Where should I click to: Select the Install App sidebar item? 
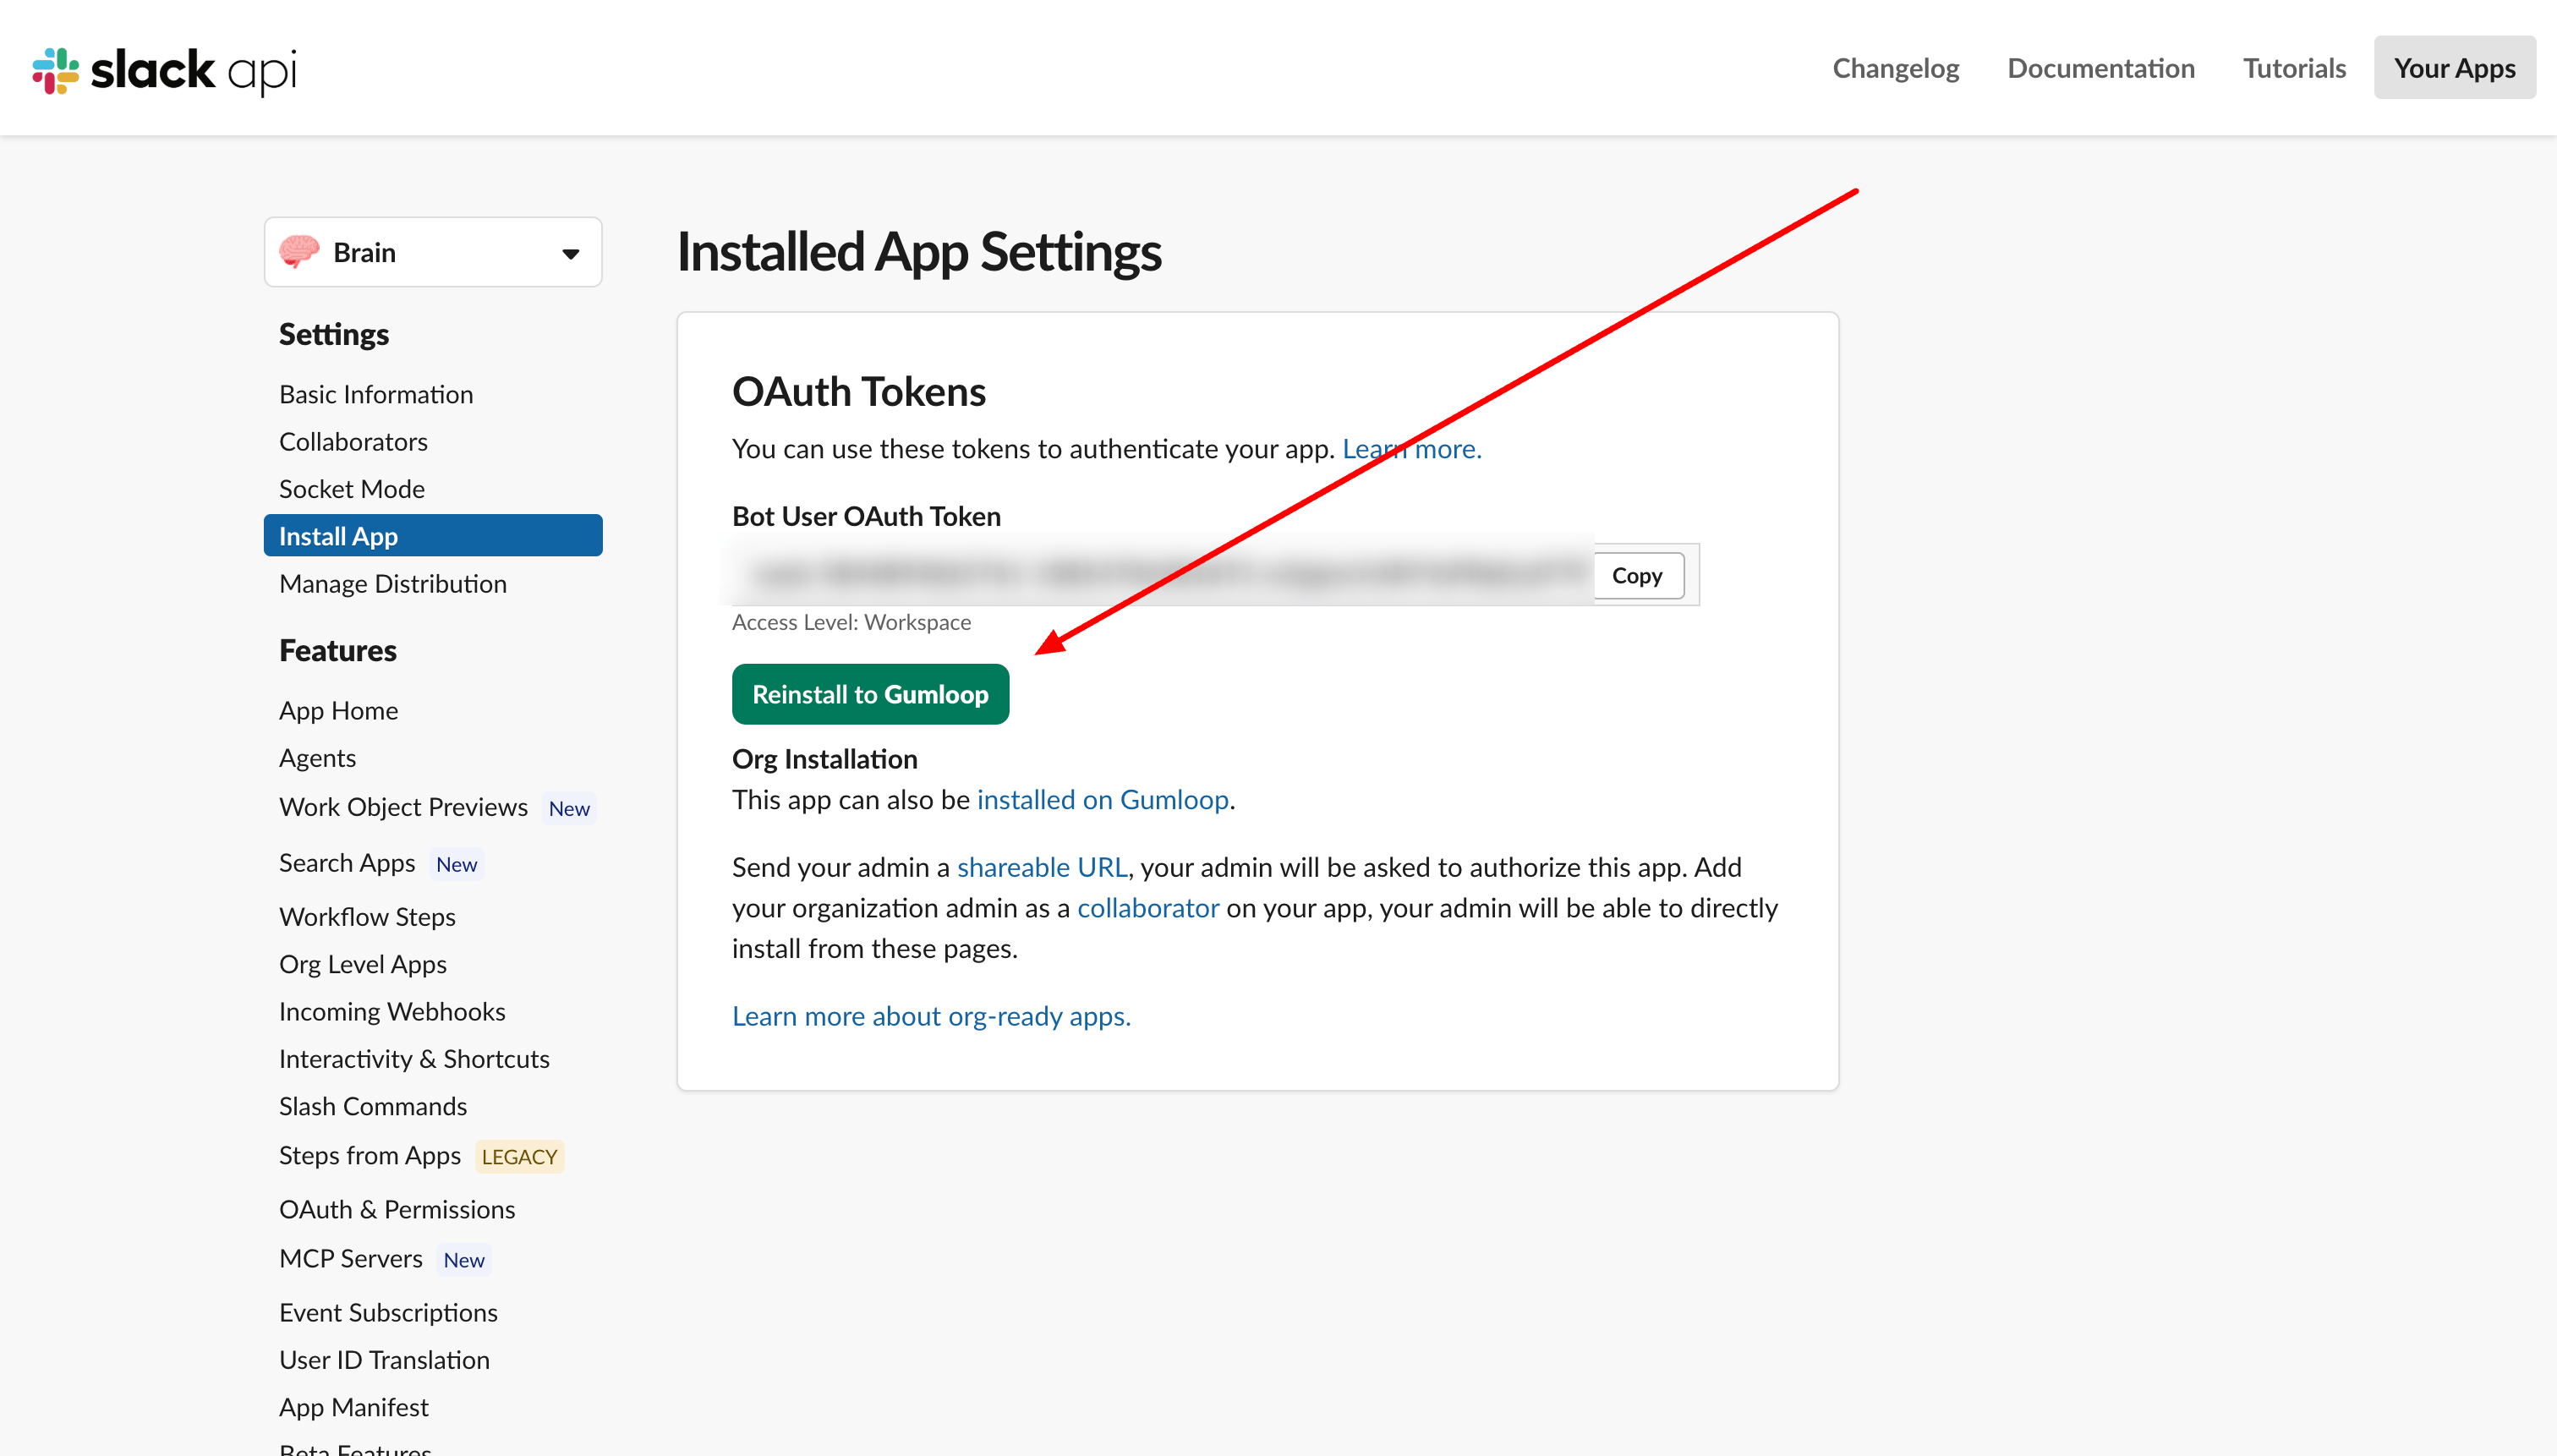(x=433, y=536)
